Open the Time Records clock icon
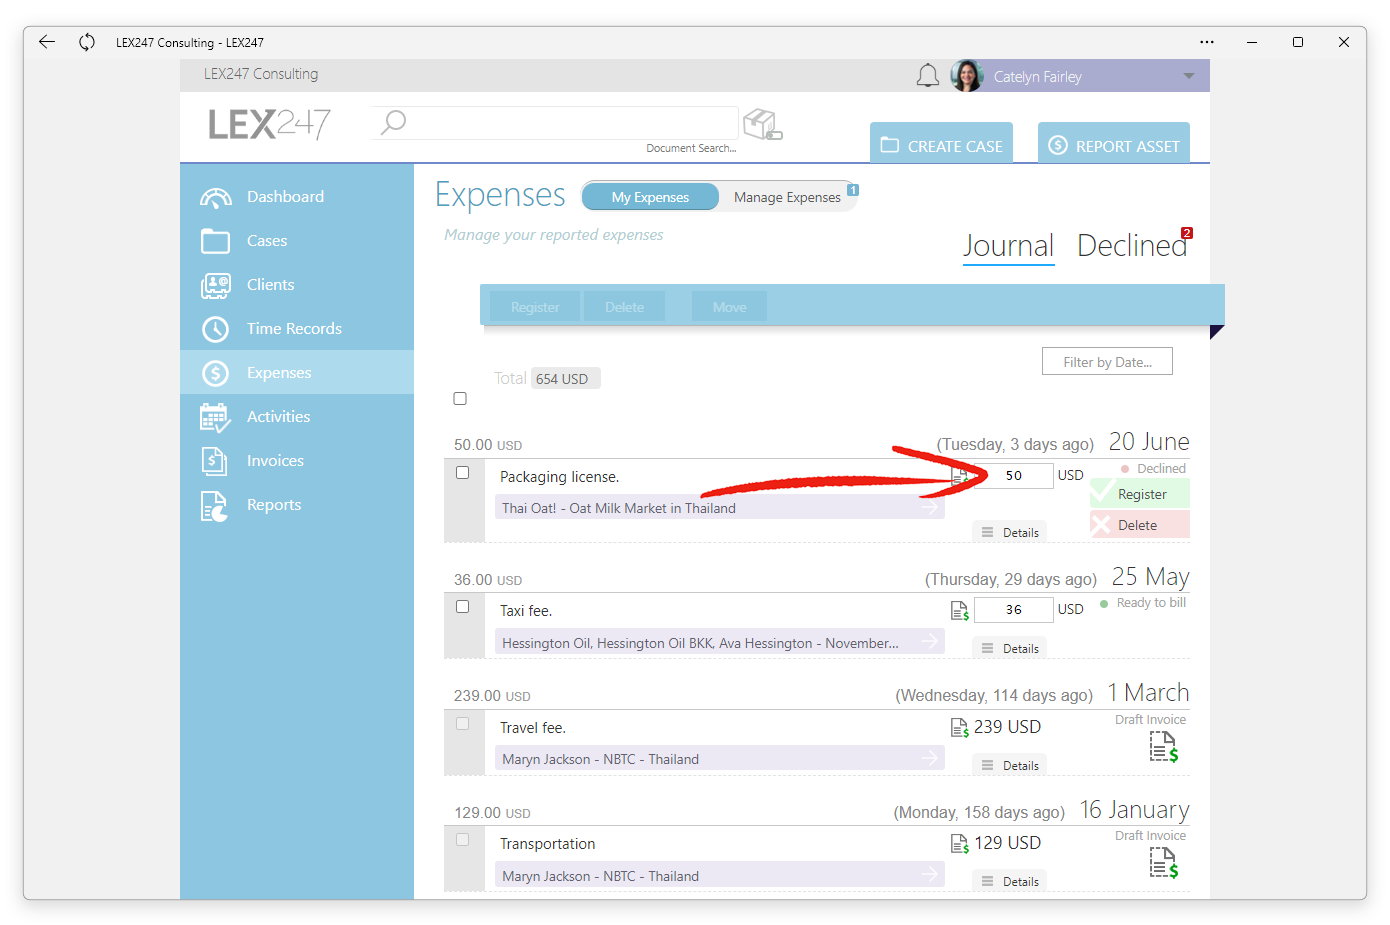Screen dimensions: 1390x925 [x=215, y=329]
